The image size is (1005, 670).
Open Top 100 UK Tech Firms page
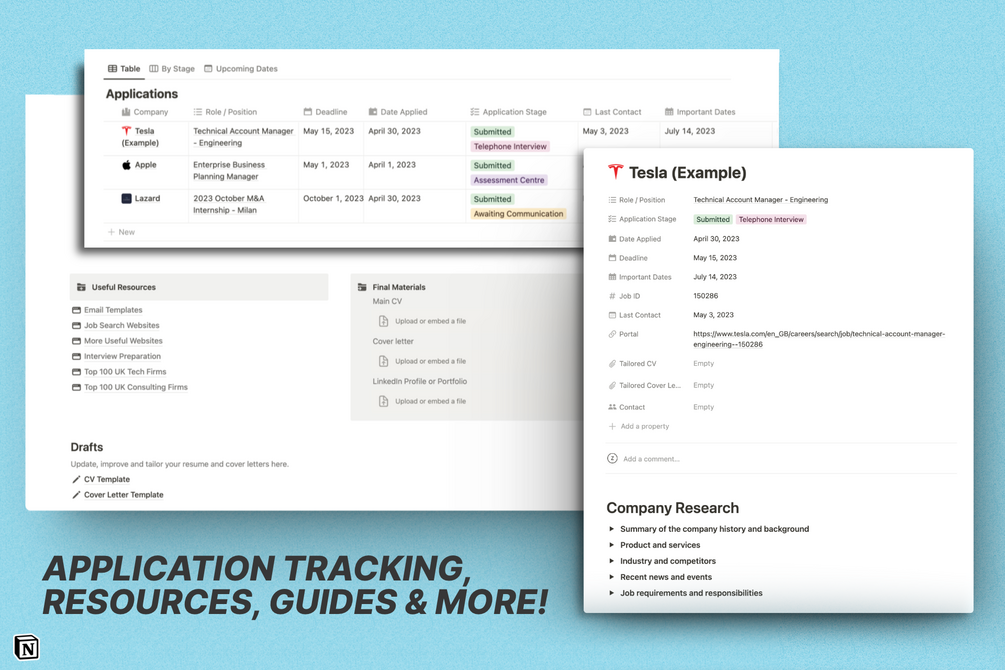click(x=125, y=371)
